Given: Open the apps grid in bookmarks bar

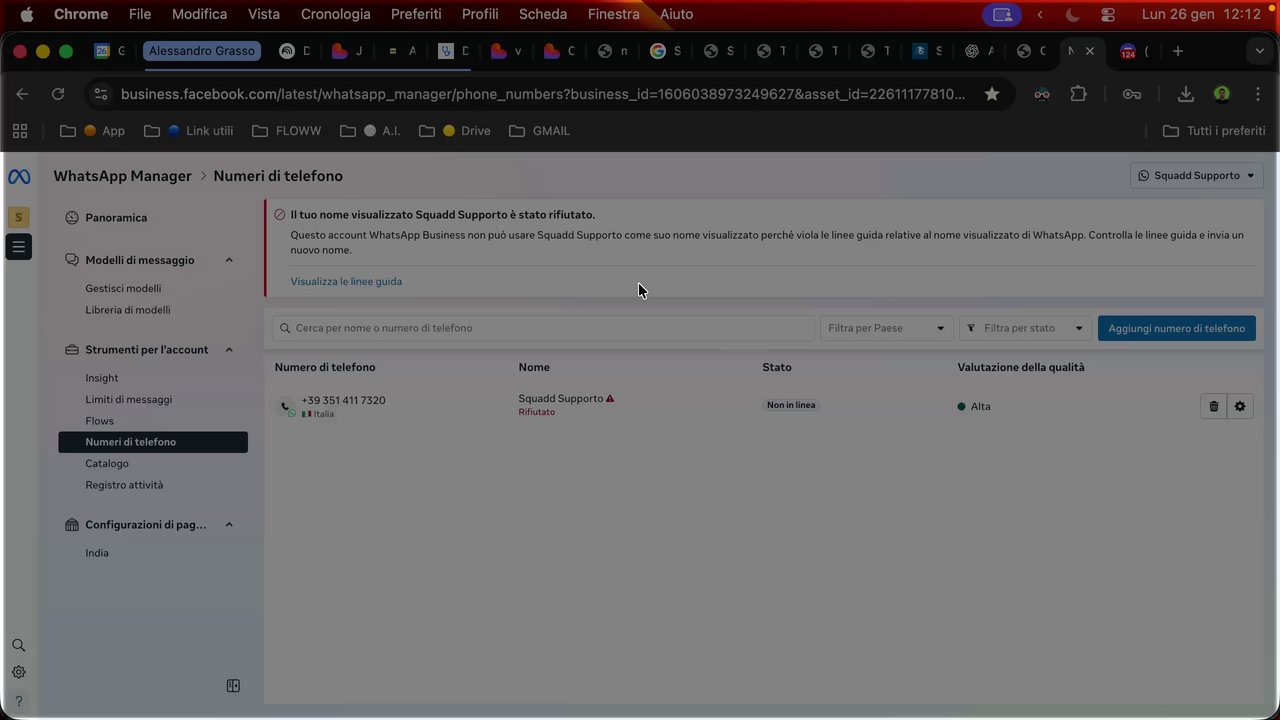Looking at the screenshot, I should pos(20,131).
